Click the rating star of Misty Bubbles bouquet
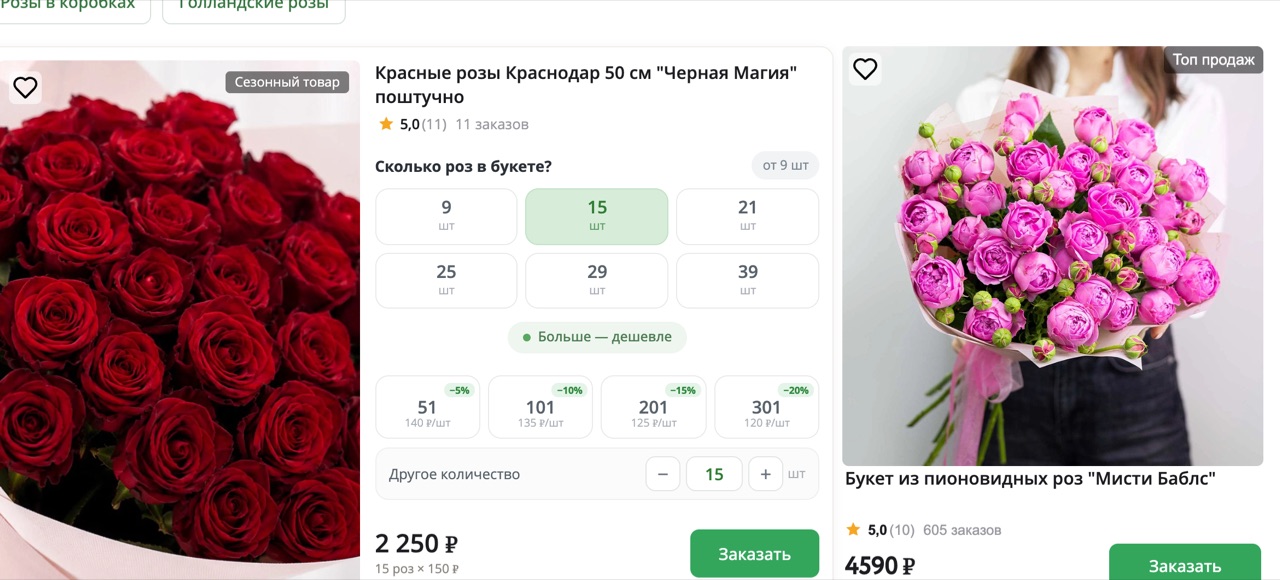1280x580 pixels. click(853, 530)
